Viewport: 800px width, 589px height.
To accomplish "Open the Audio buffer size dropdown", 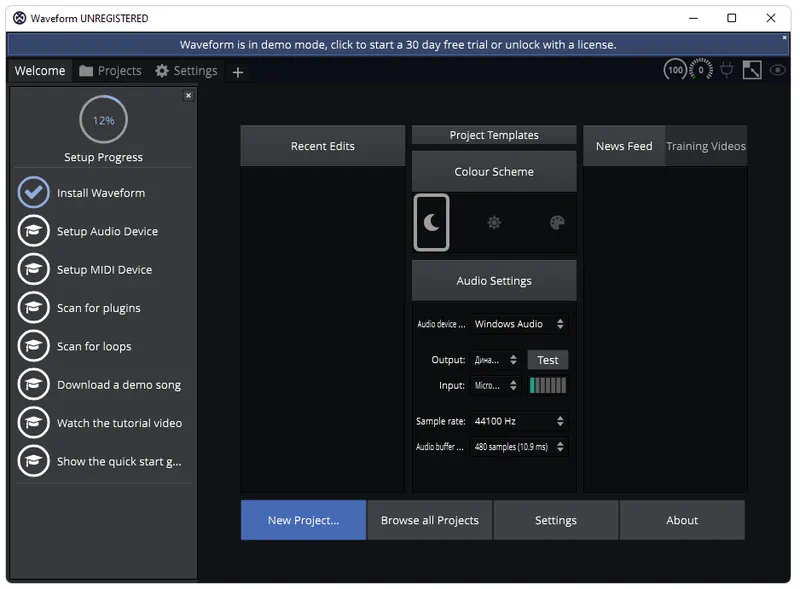I will pyautogui.click(x=518, y=447).
